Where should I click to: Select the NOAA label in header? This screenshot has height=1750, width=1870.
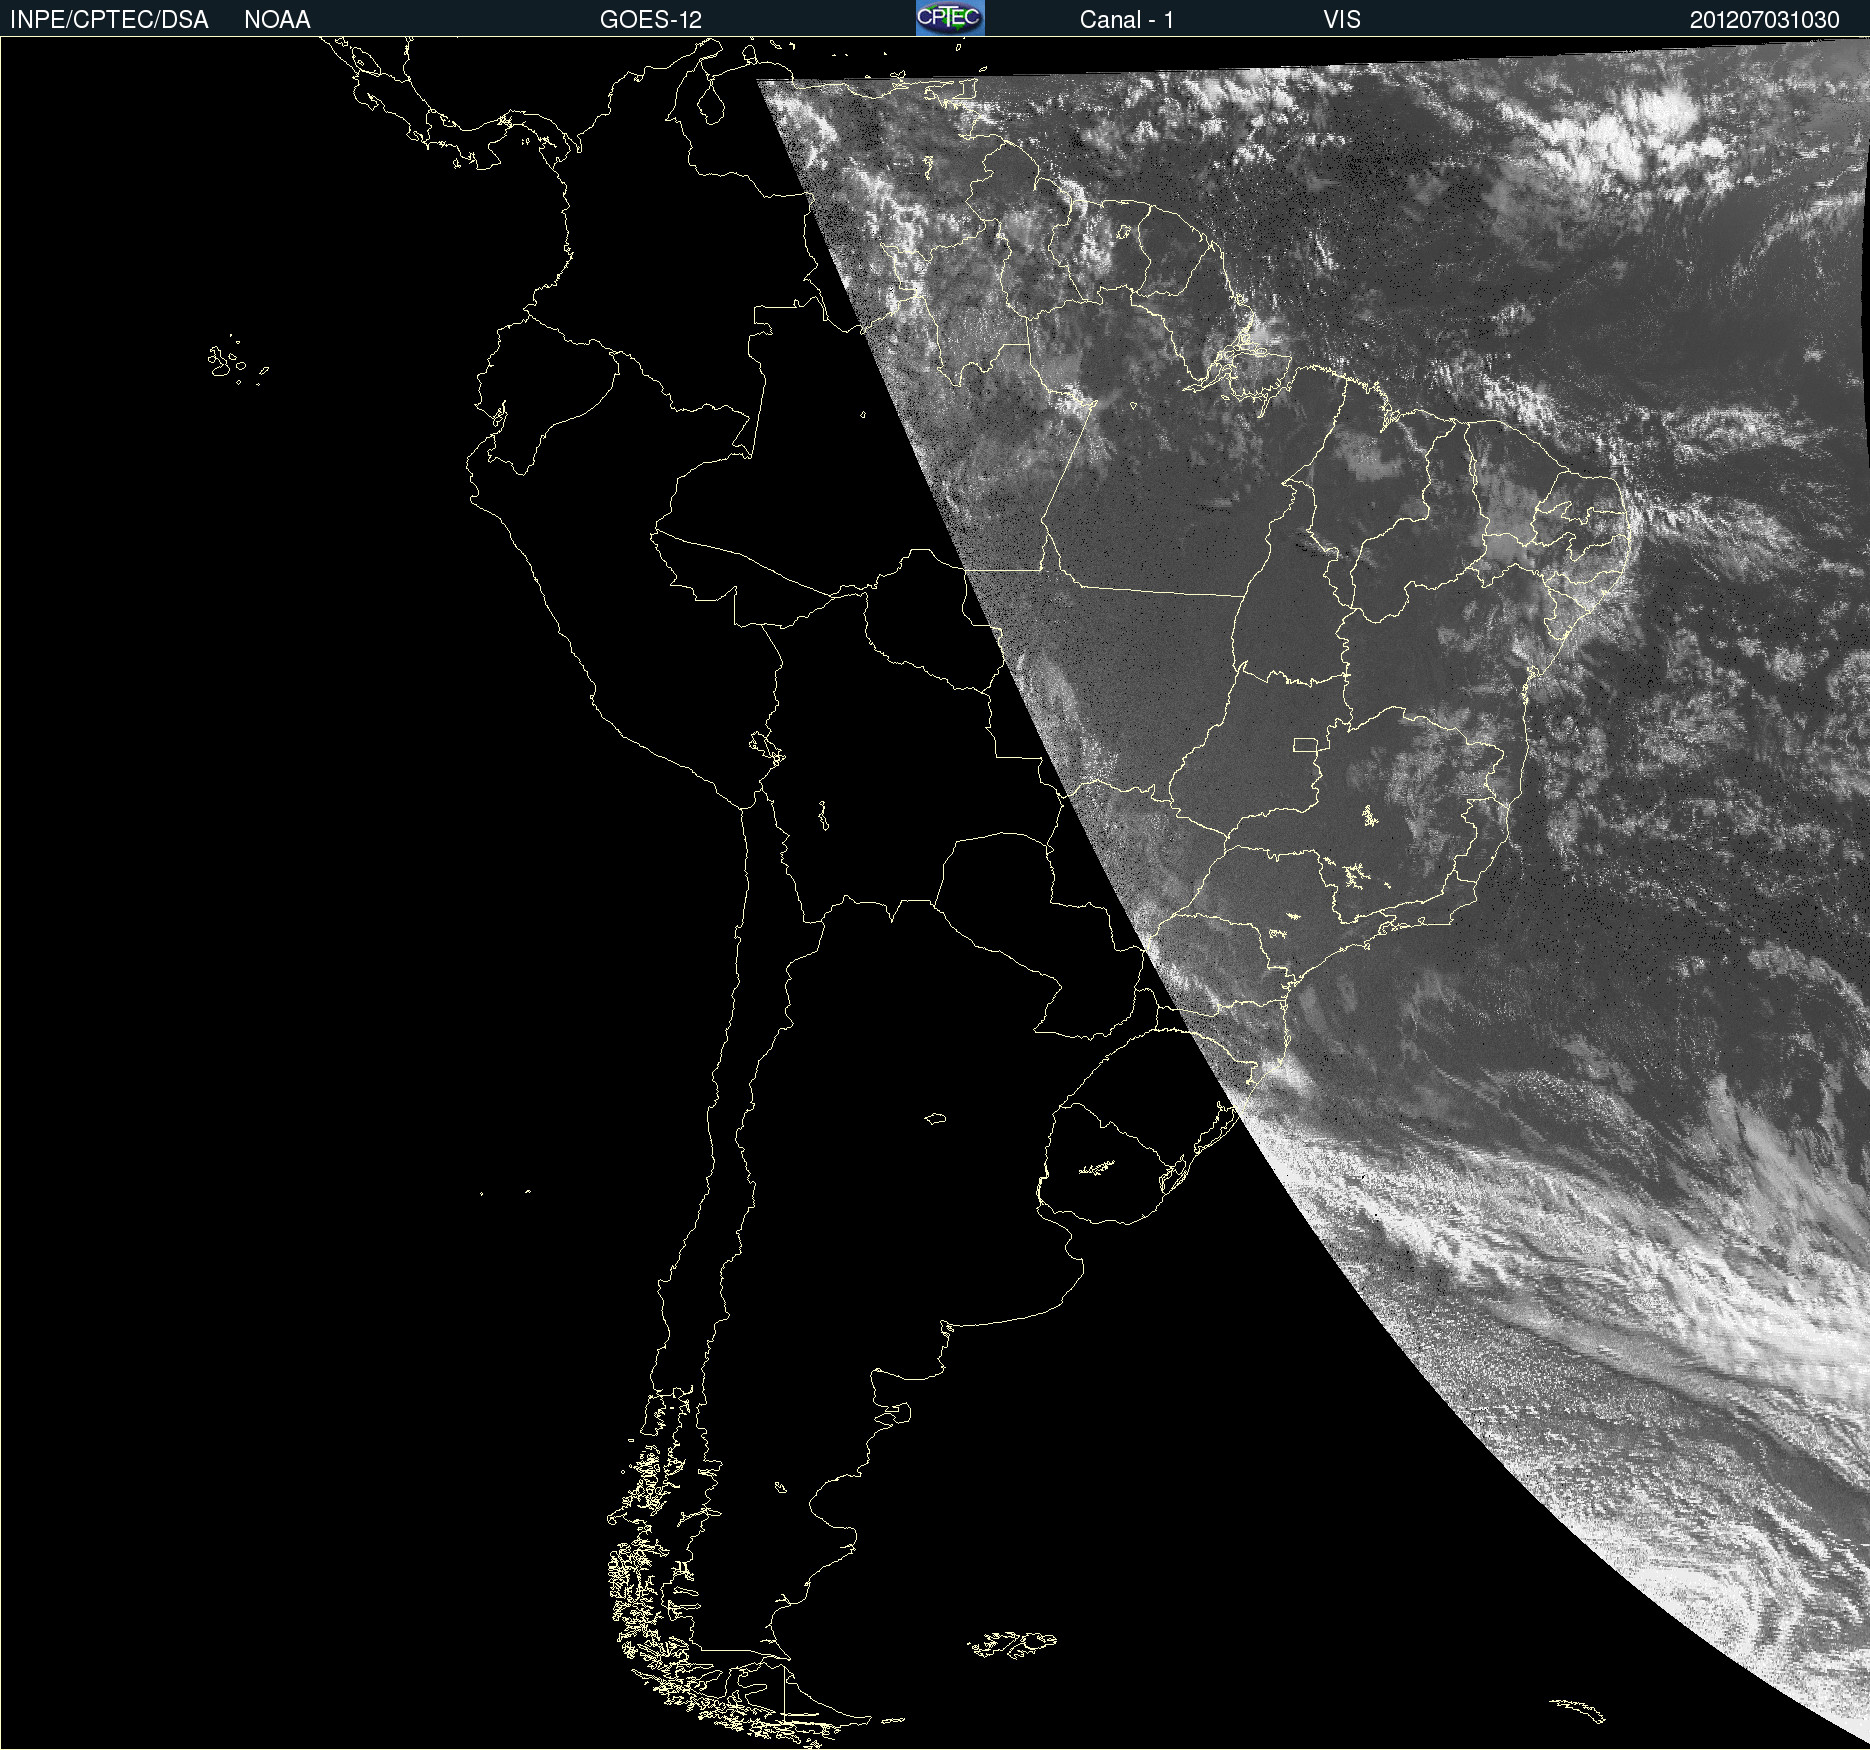pos(277,20)
